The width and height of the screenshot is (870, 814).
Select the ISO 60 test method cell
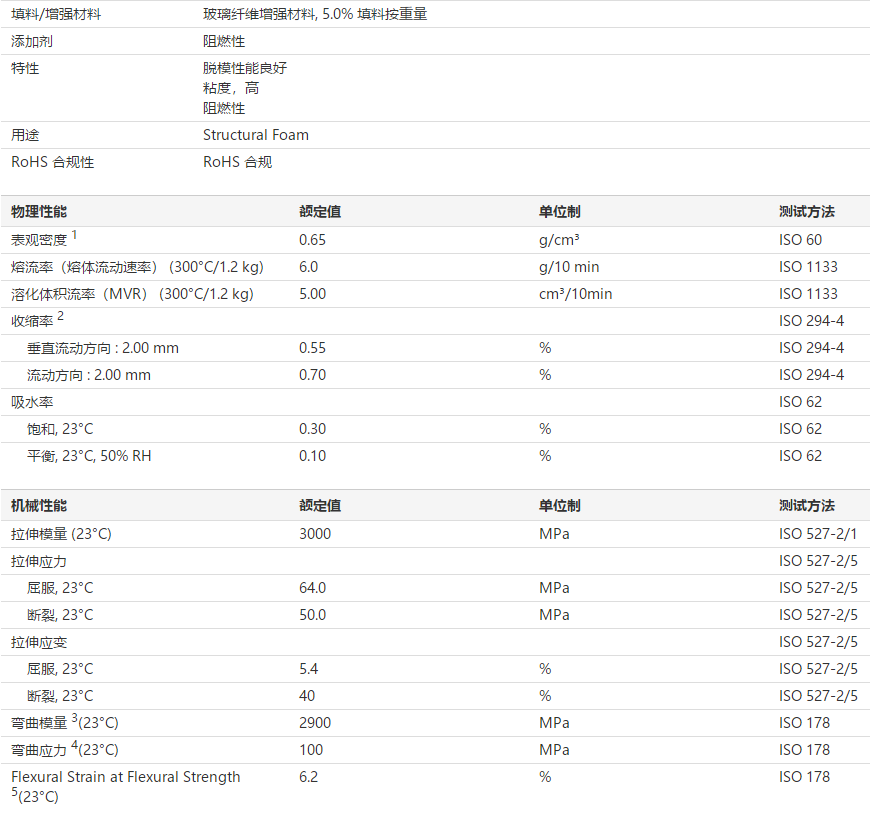click(x=800, y=240)
